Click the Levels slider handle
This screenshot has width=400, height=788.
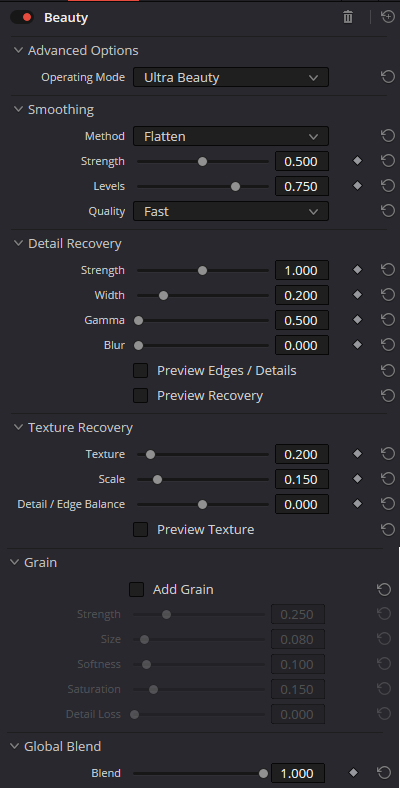point(235,186)
